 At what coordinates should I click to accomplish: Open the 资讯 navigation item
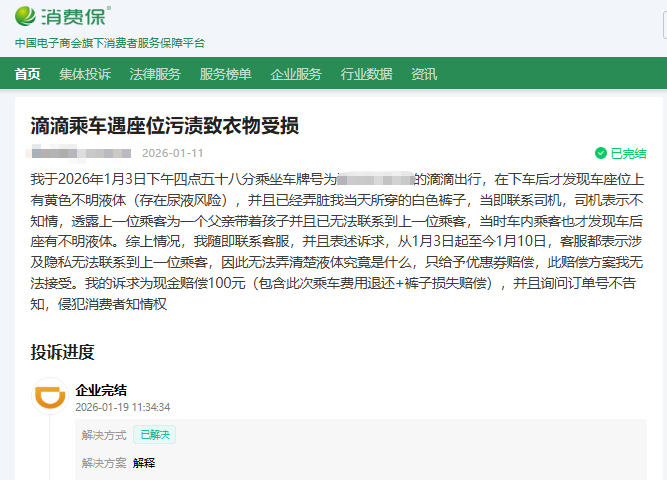[424, 74]
